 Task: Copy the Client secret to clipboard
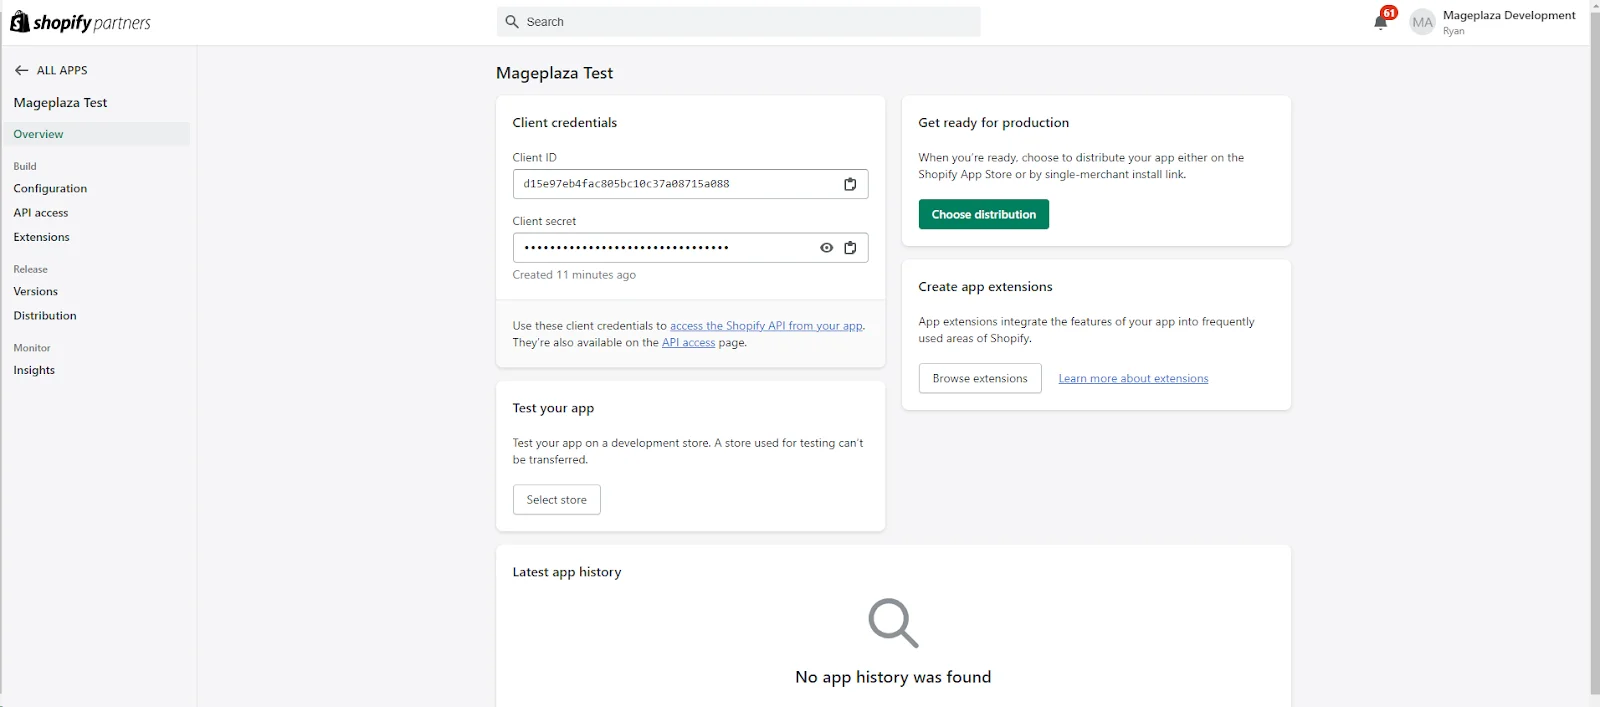[850, 248]
